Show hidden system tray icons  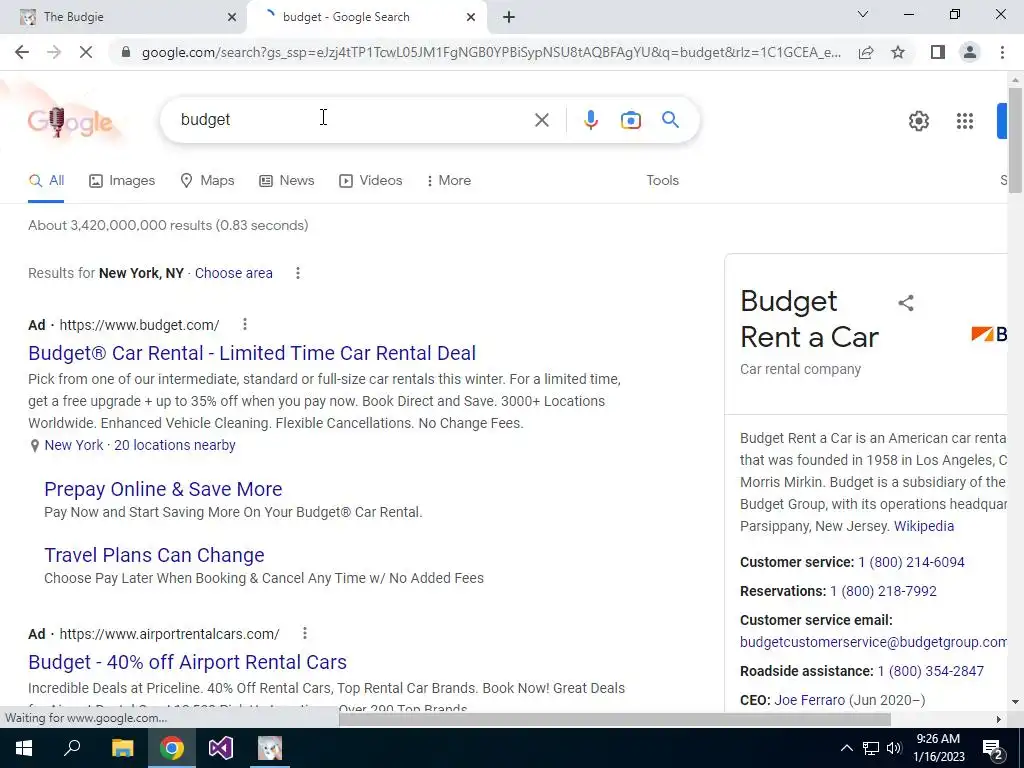[846, 748]
